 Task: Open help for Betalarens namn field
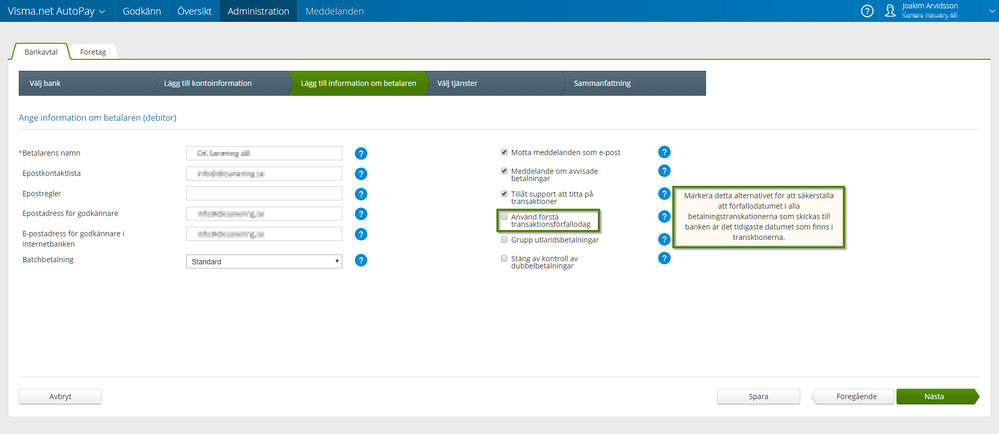[x=361, y=153]
